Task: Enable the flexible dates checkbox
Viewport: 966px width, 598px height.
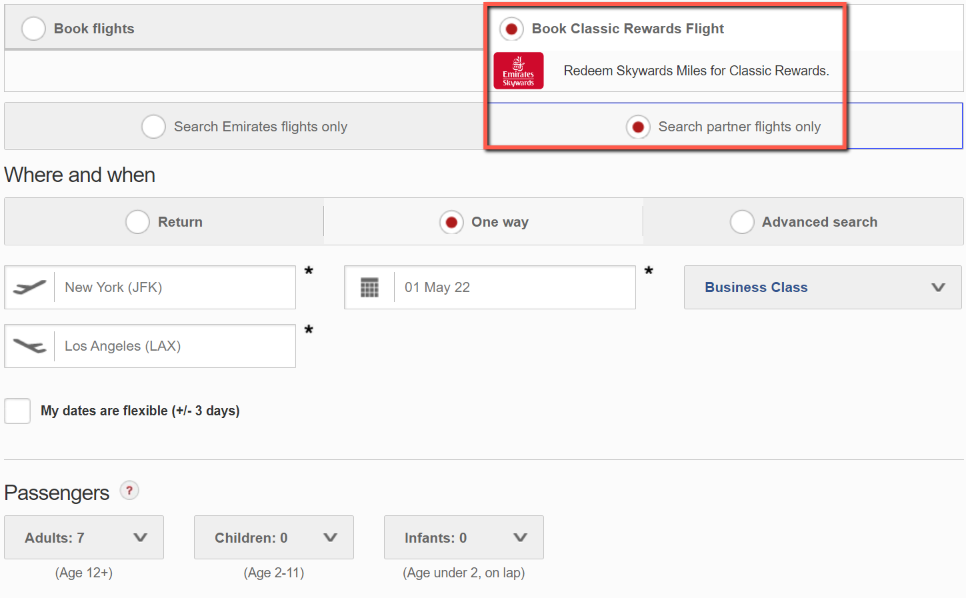Action: click(17, 411)
